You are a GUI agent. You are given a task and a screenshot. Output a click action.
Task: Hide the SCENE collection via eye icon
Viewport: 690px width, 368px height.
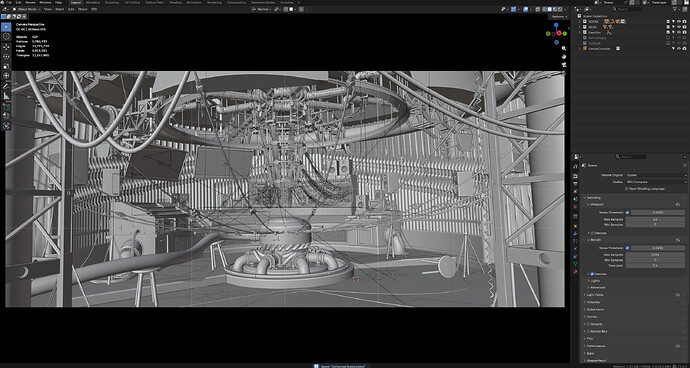(679, 21)
